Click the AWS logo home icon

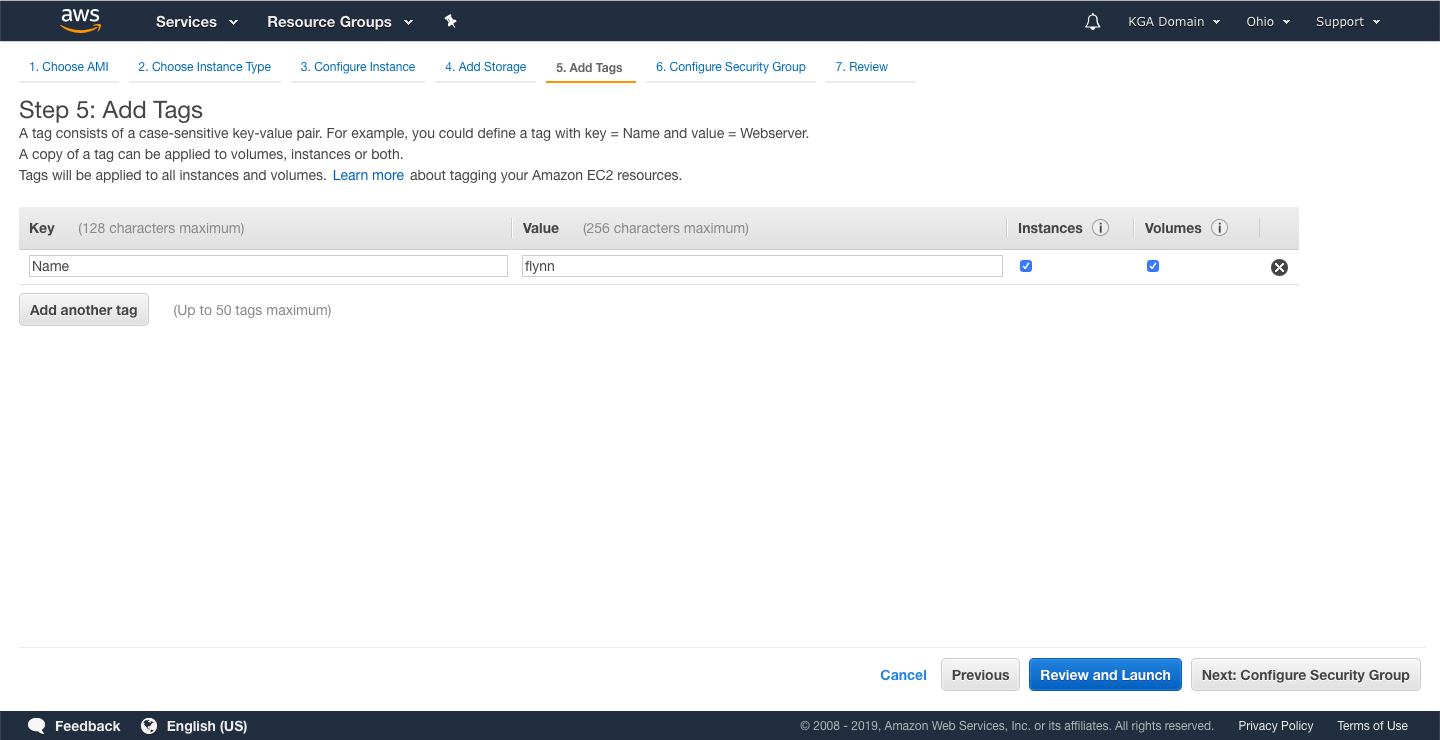(80, 20)
